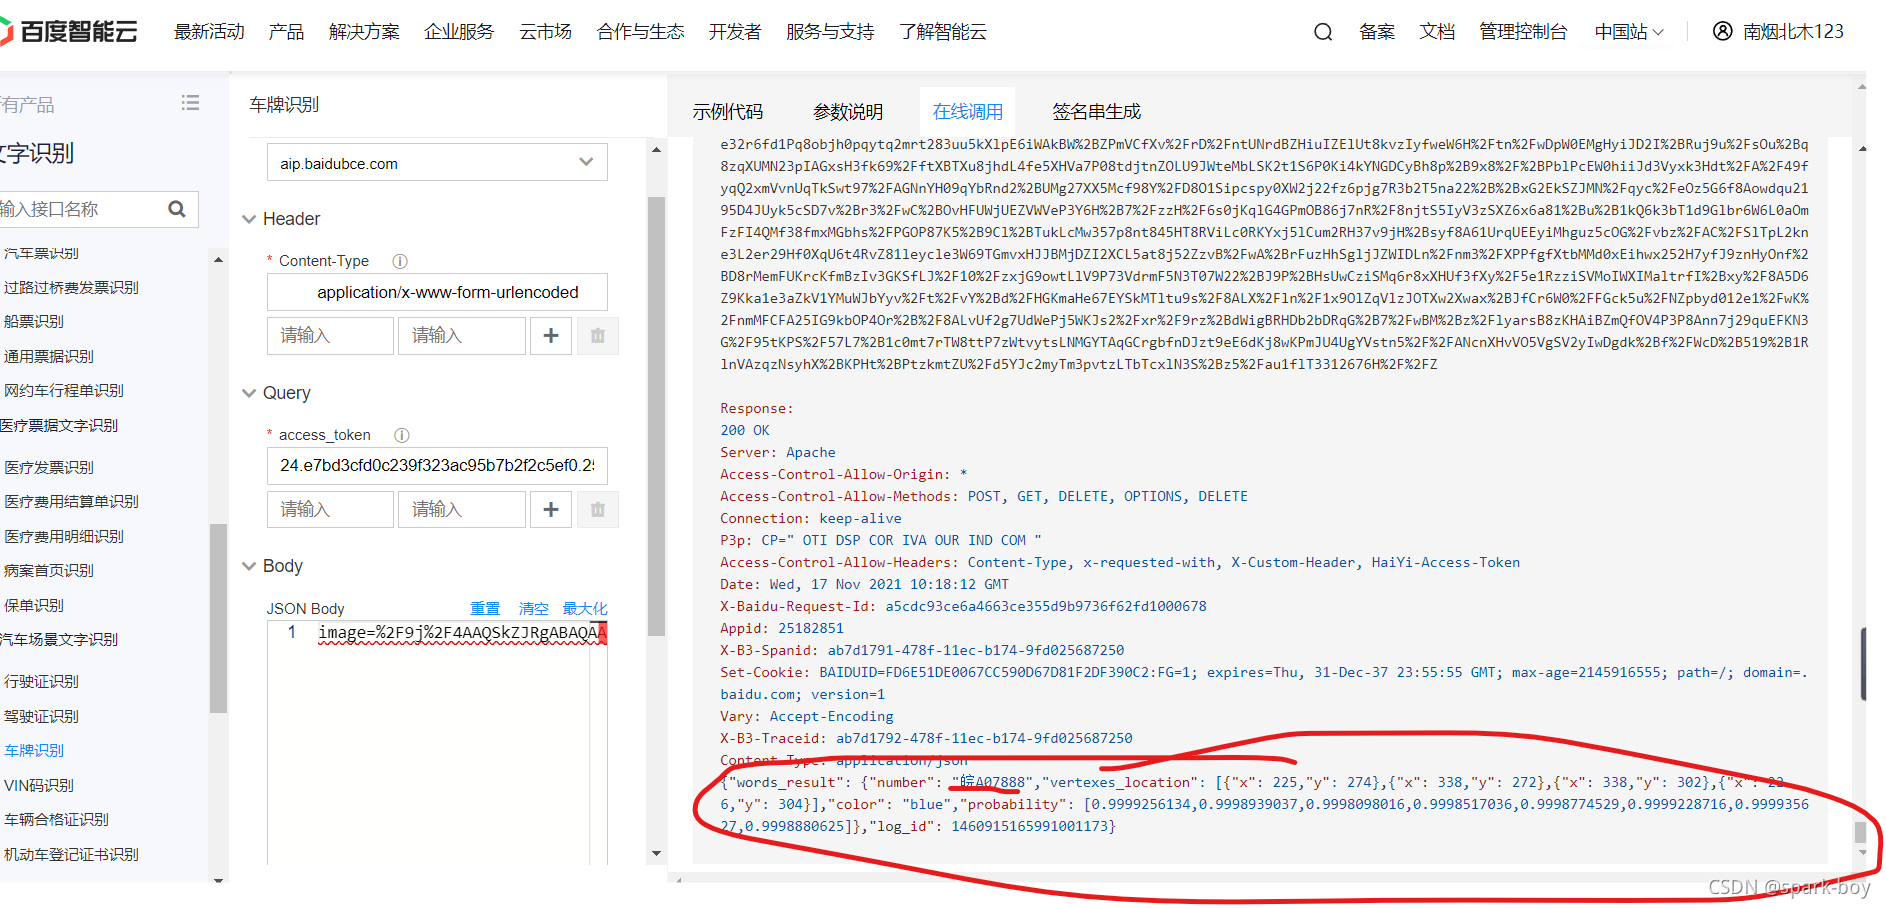Add a Header row with plus button
Viewport: 1886px width, 908px height.
(x=551, y=336)
